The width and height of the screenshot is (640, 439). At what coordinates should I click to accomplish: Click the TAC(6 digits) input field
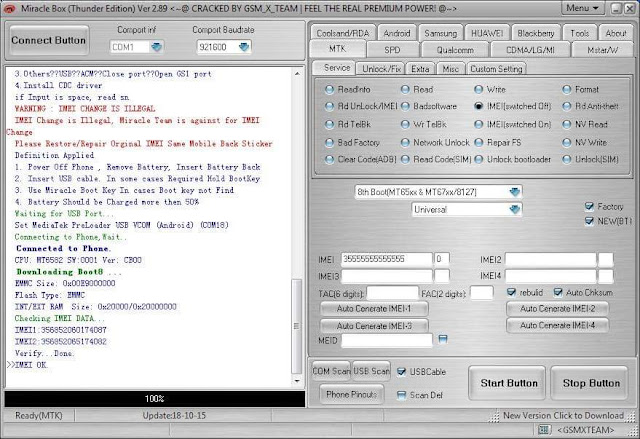[x=392, y=293]
